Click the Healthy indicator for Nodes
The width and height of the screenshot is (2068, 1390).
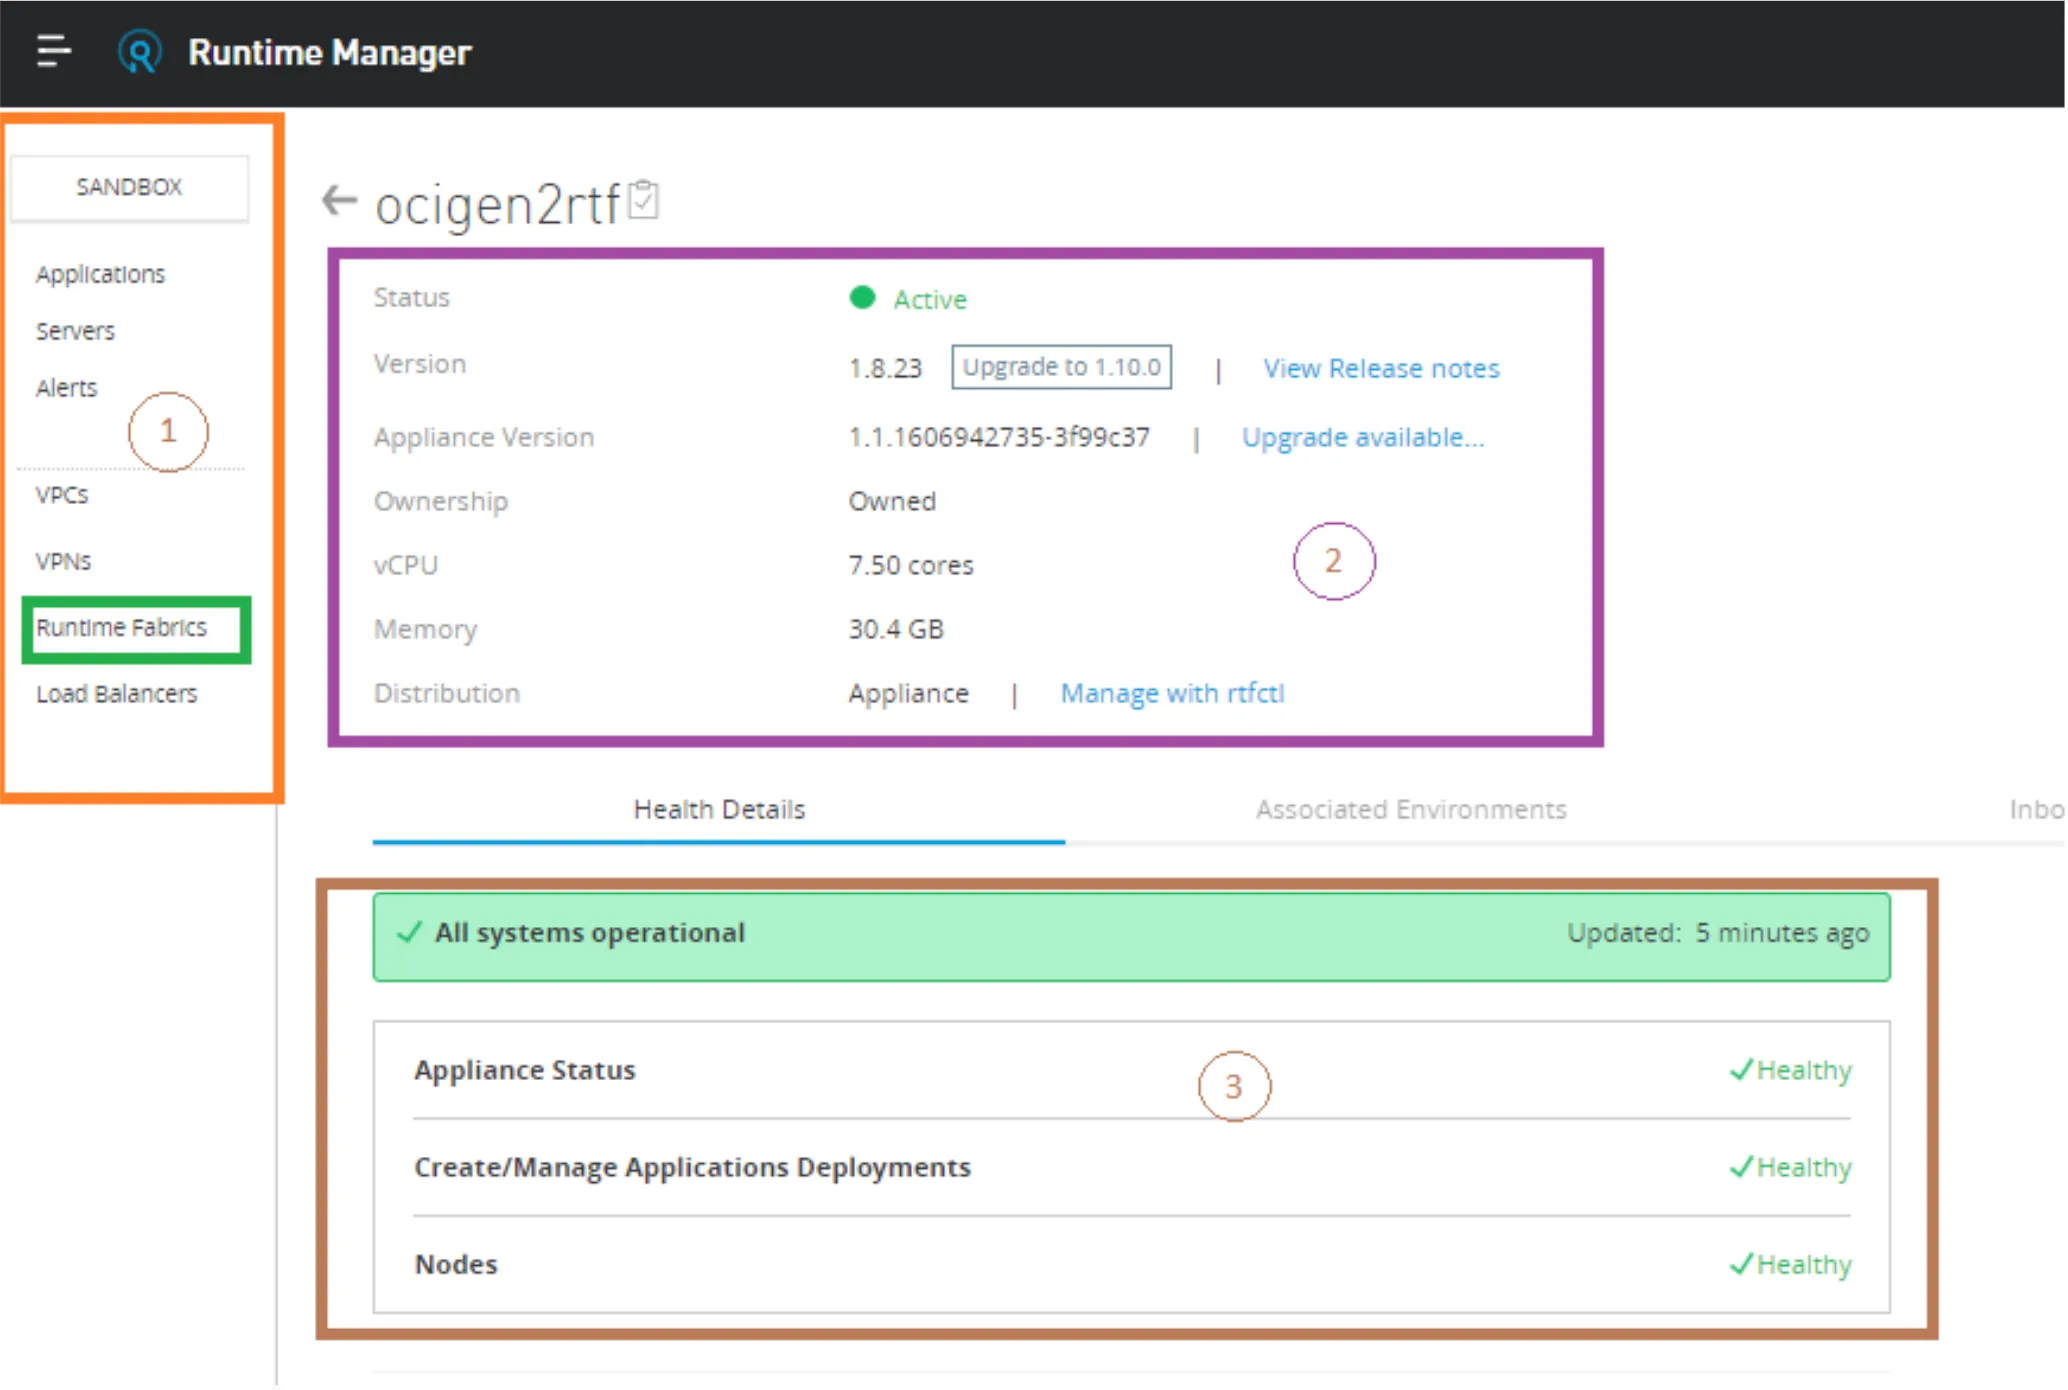pos(1791,1264)
